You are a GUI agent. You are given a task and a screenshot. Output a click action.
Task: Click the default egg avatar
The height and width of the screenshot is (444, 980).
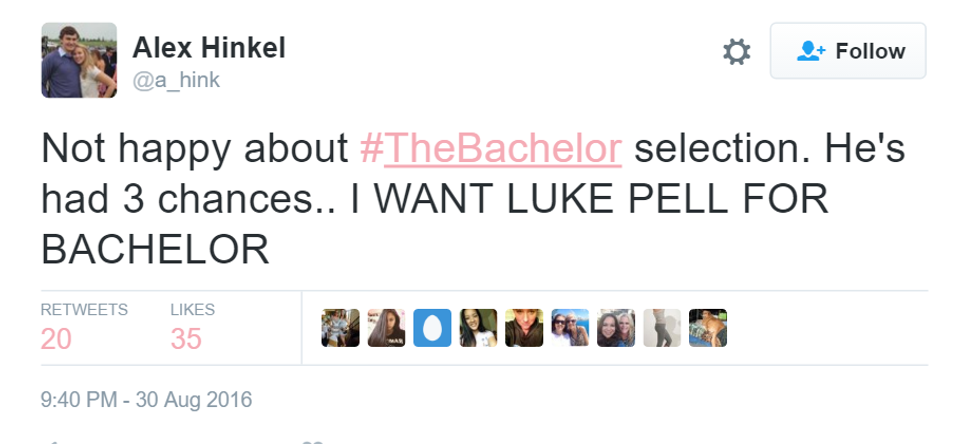432,328
